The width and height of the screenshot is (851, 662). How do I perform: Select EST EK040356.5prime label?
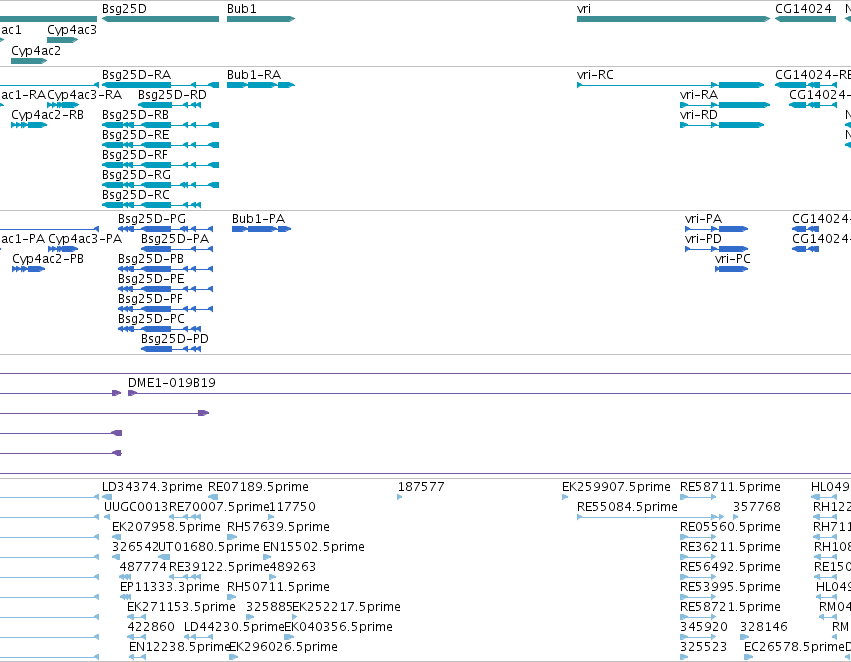click(339, 627)
